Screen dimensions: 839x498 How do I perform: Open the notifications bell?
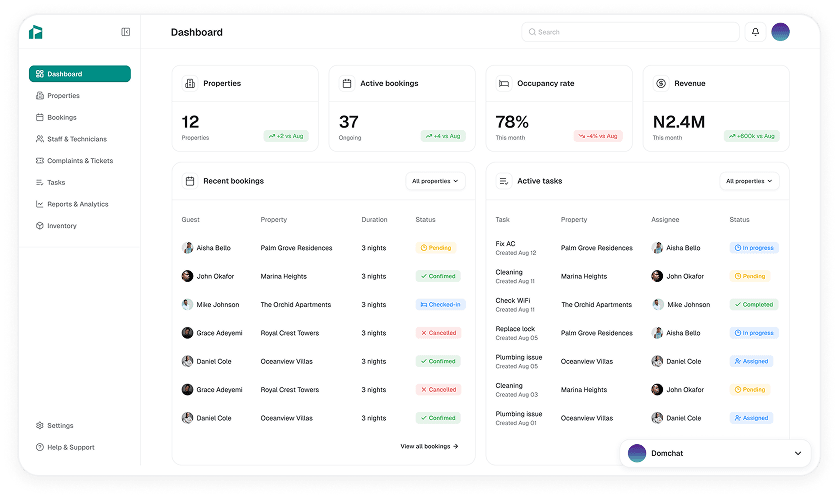click(x=755, y=32)
